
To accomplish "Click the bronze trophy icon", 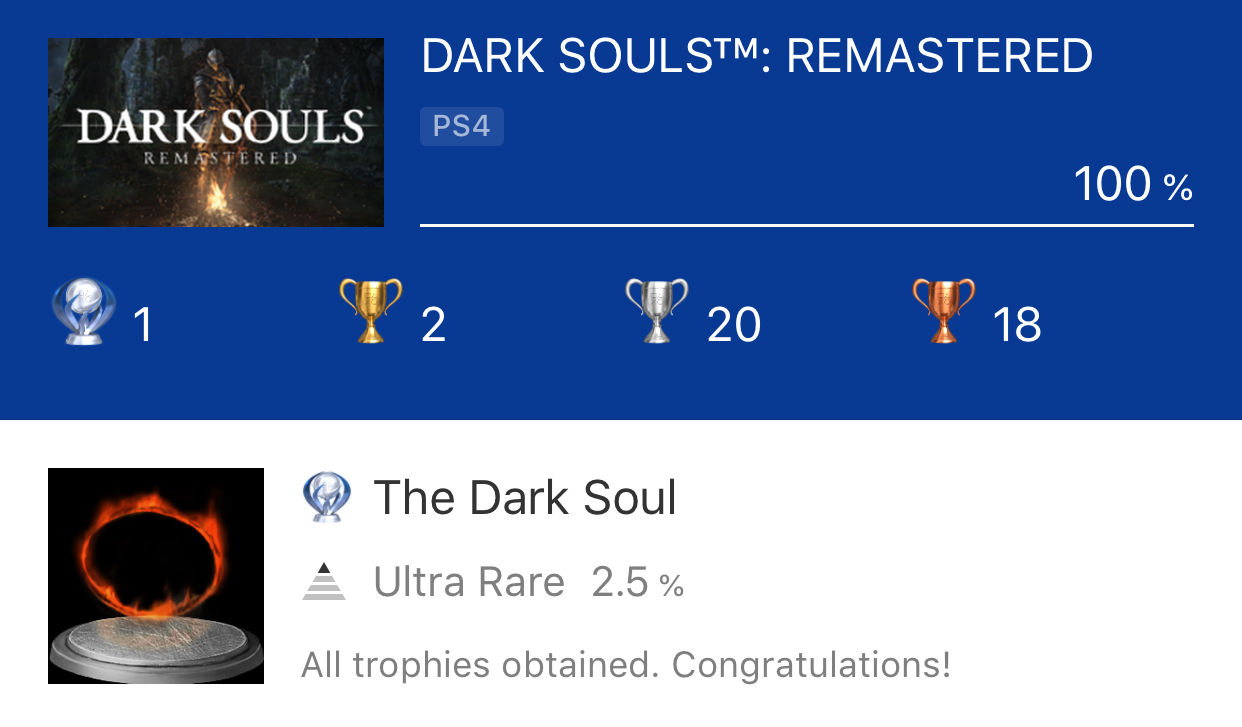I will click(943, 312).
